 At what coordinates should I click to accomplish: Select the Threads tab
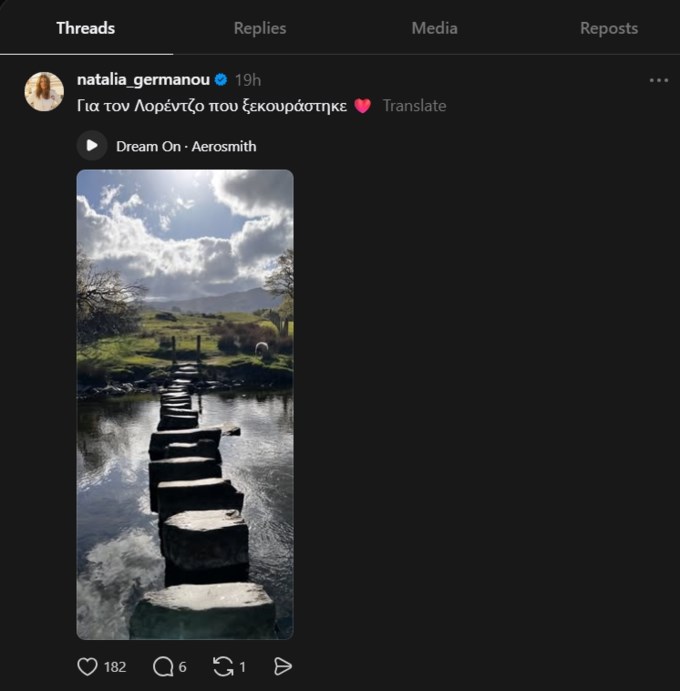pos(86,28)
